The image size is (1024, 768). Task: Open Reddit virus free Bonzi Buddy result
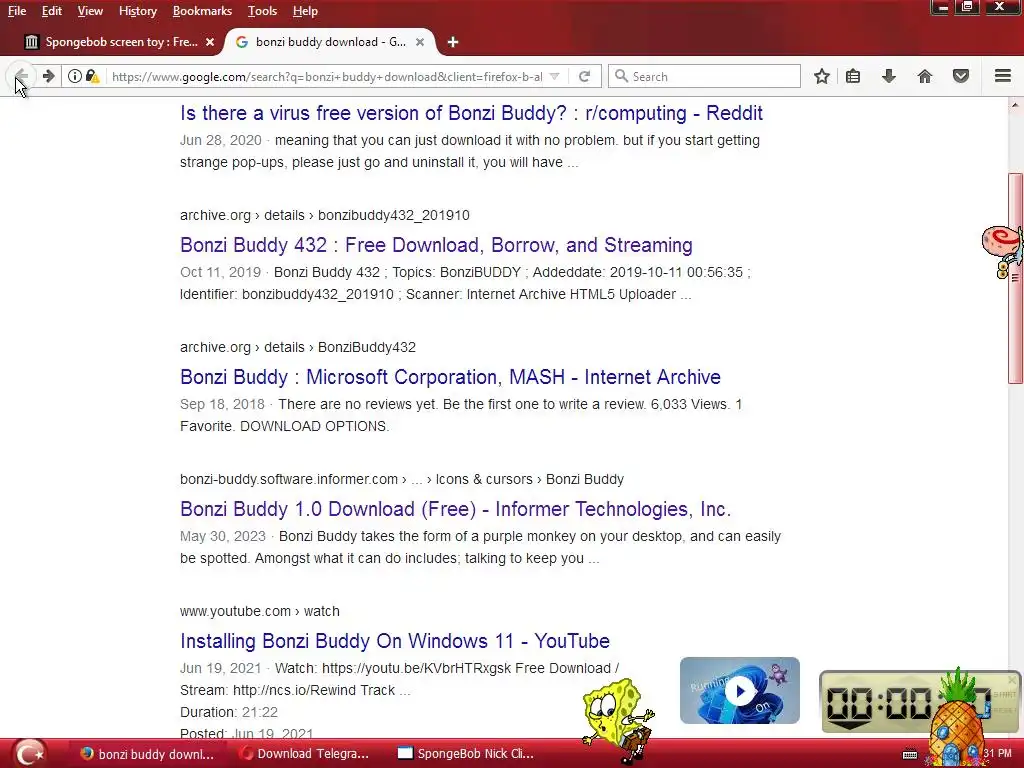[471, 113]
